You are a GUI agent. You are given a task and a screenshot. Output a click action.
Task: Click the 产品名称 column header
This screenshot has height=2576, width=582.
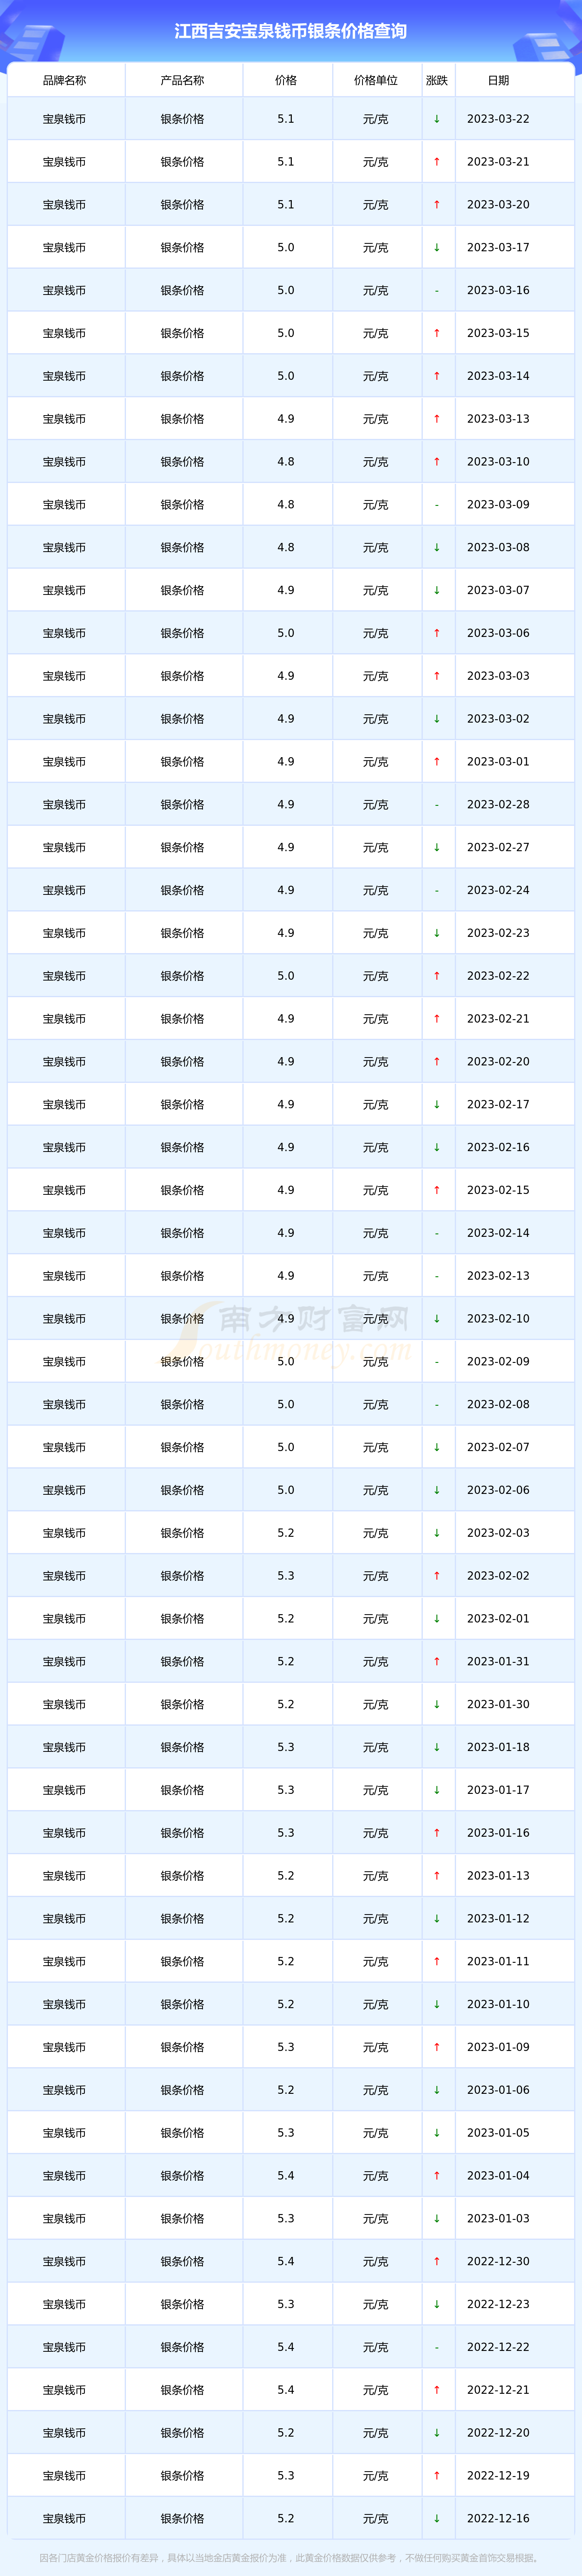tap(183, 80)
